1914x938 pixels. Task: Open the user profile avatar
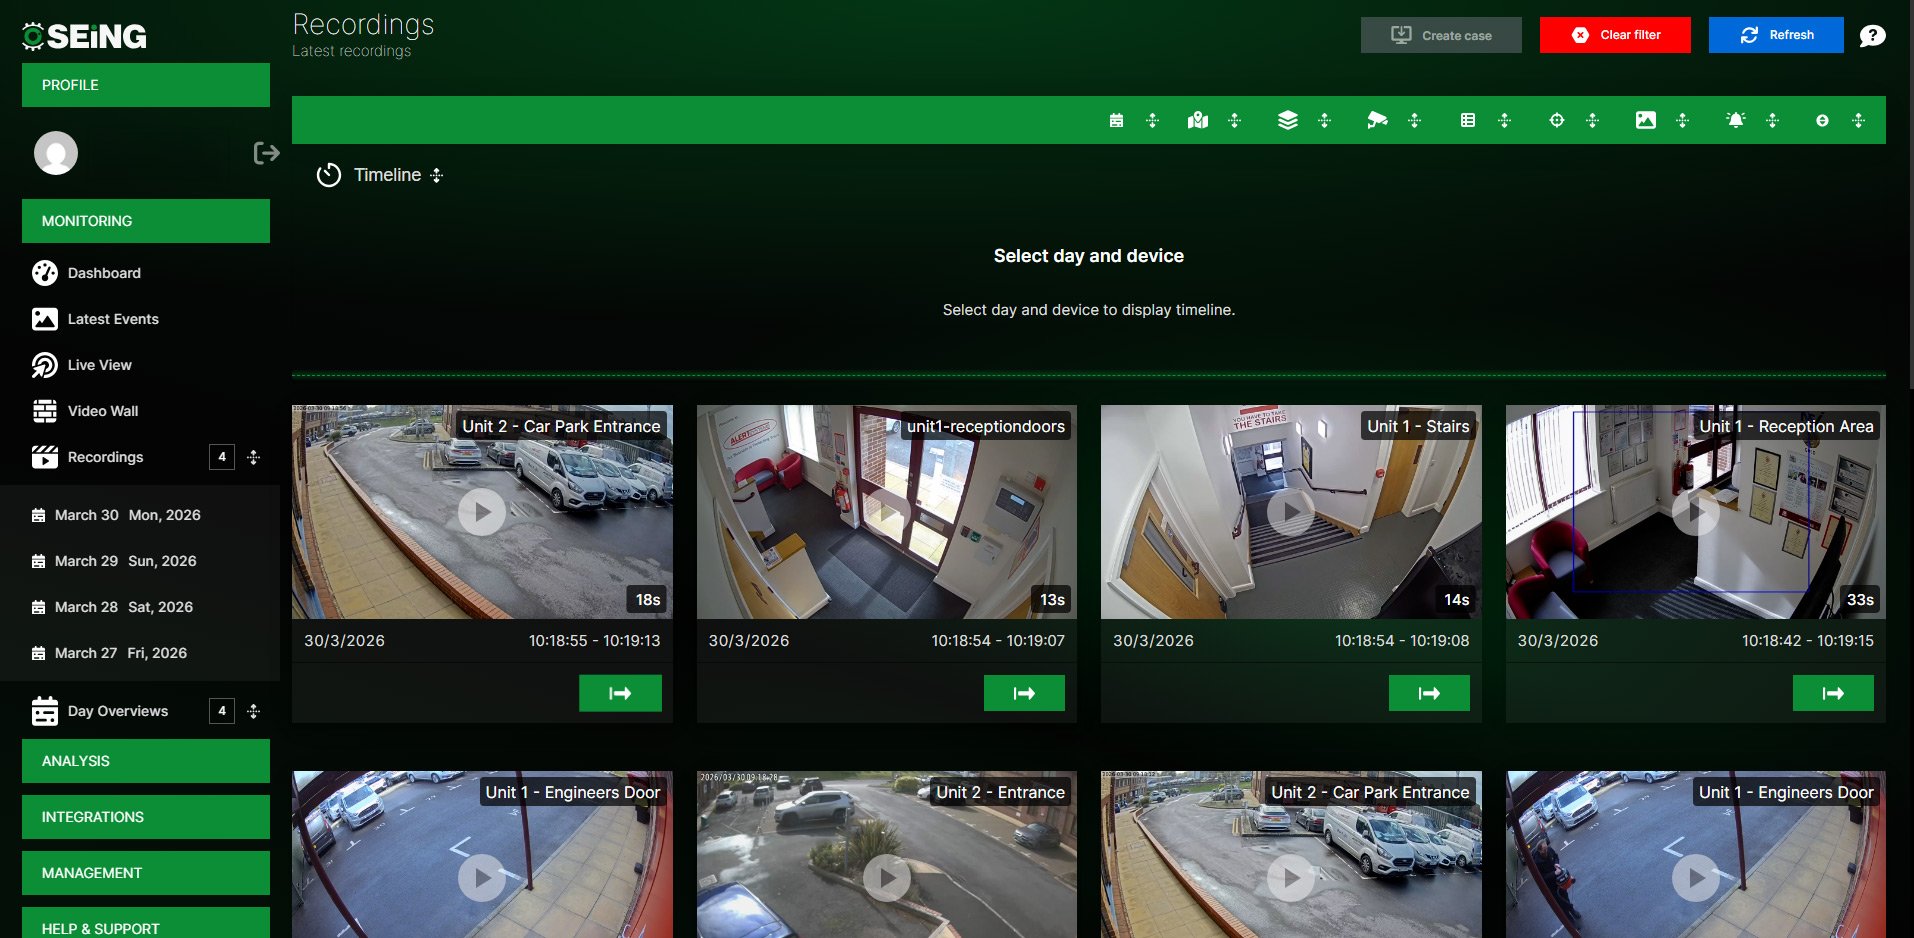(56, 153)
